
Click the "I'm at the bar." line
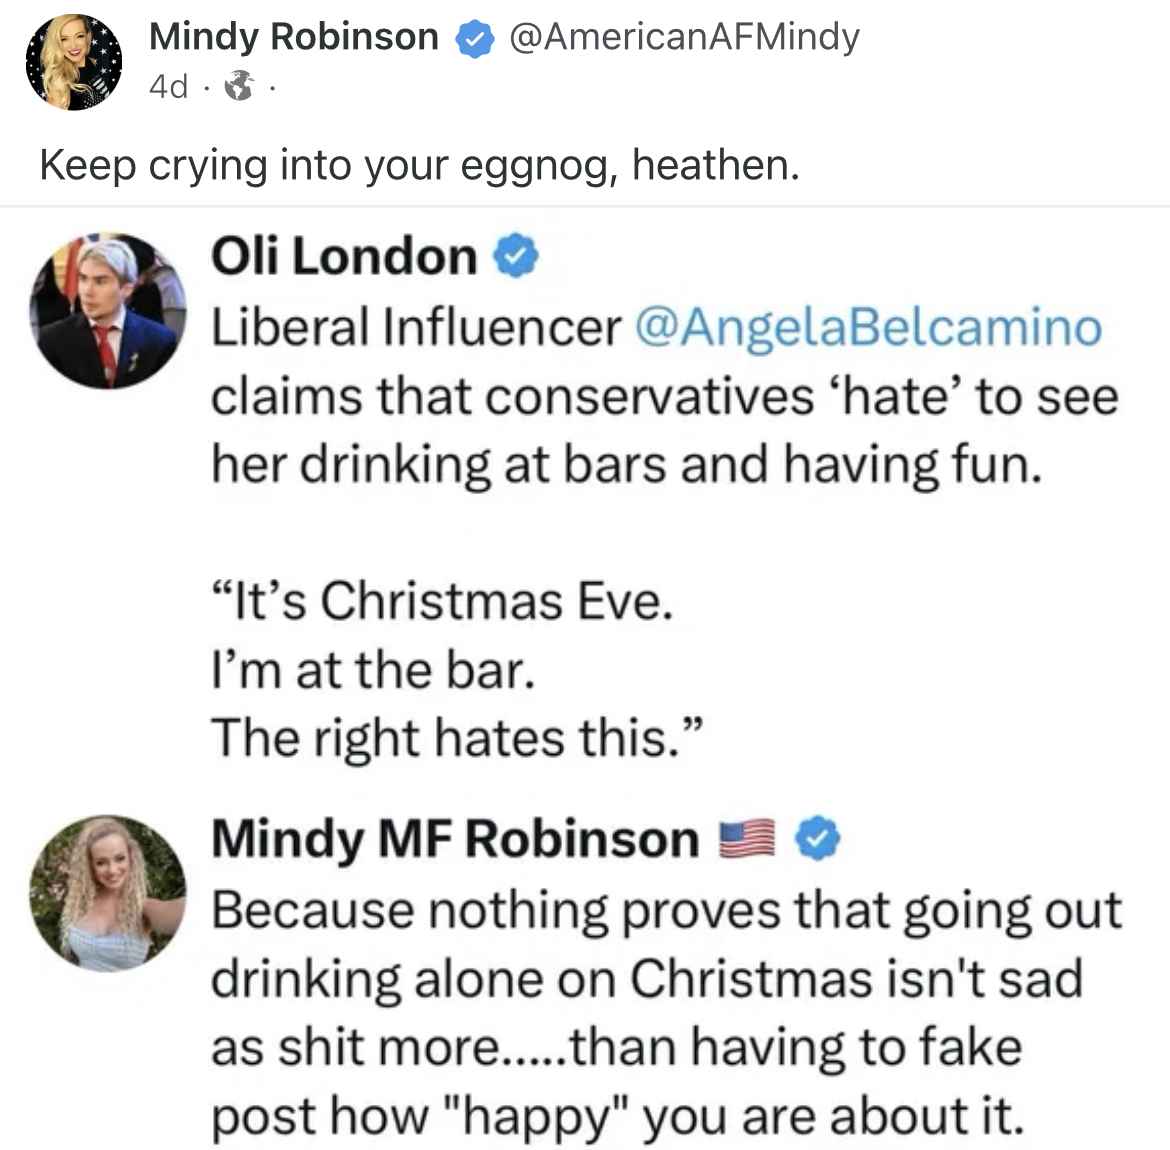click(372, 669)
